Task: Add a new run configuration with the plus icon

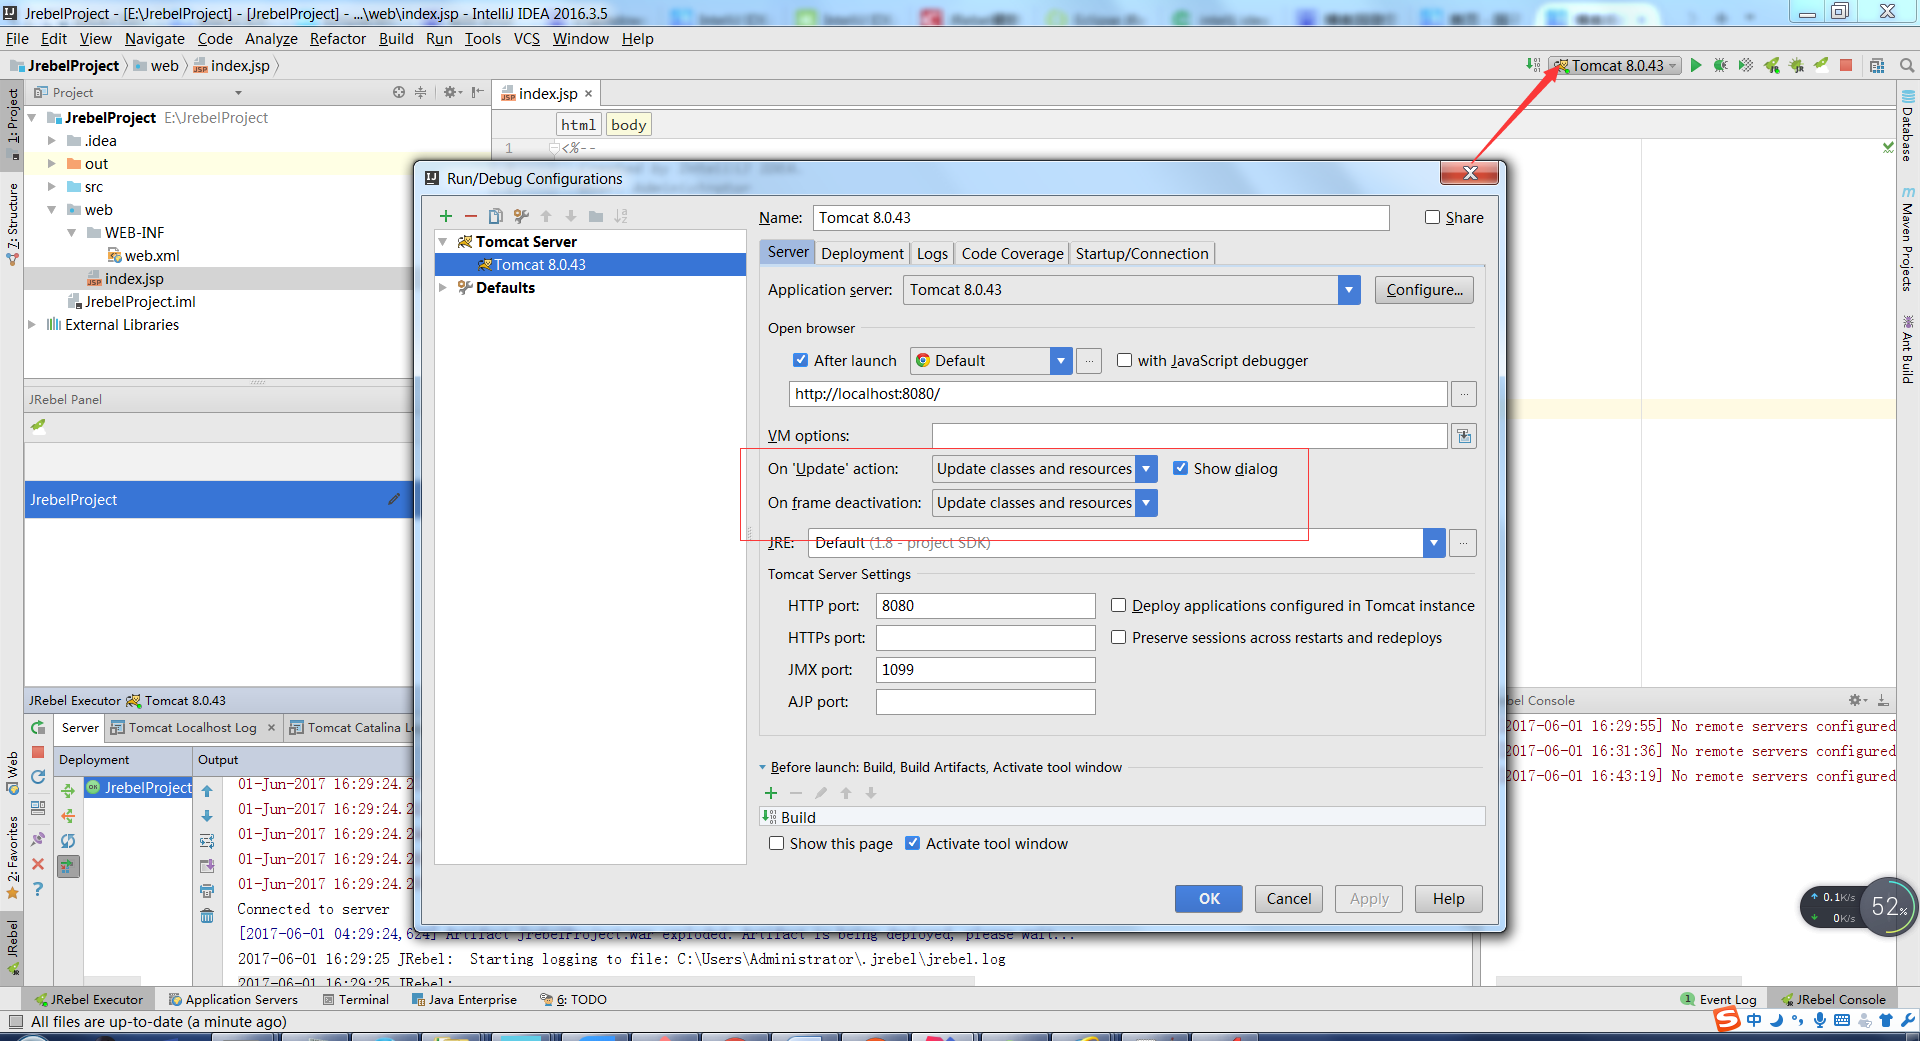Action: (x=446, y=216)
